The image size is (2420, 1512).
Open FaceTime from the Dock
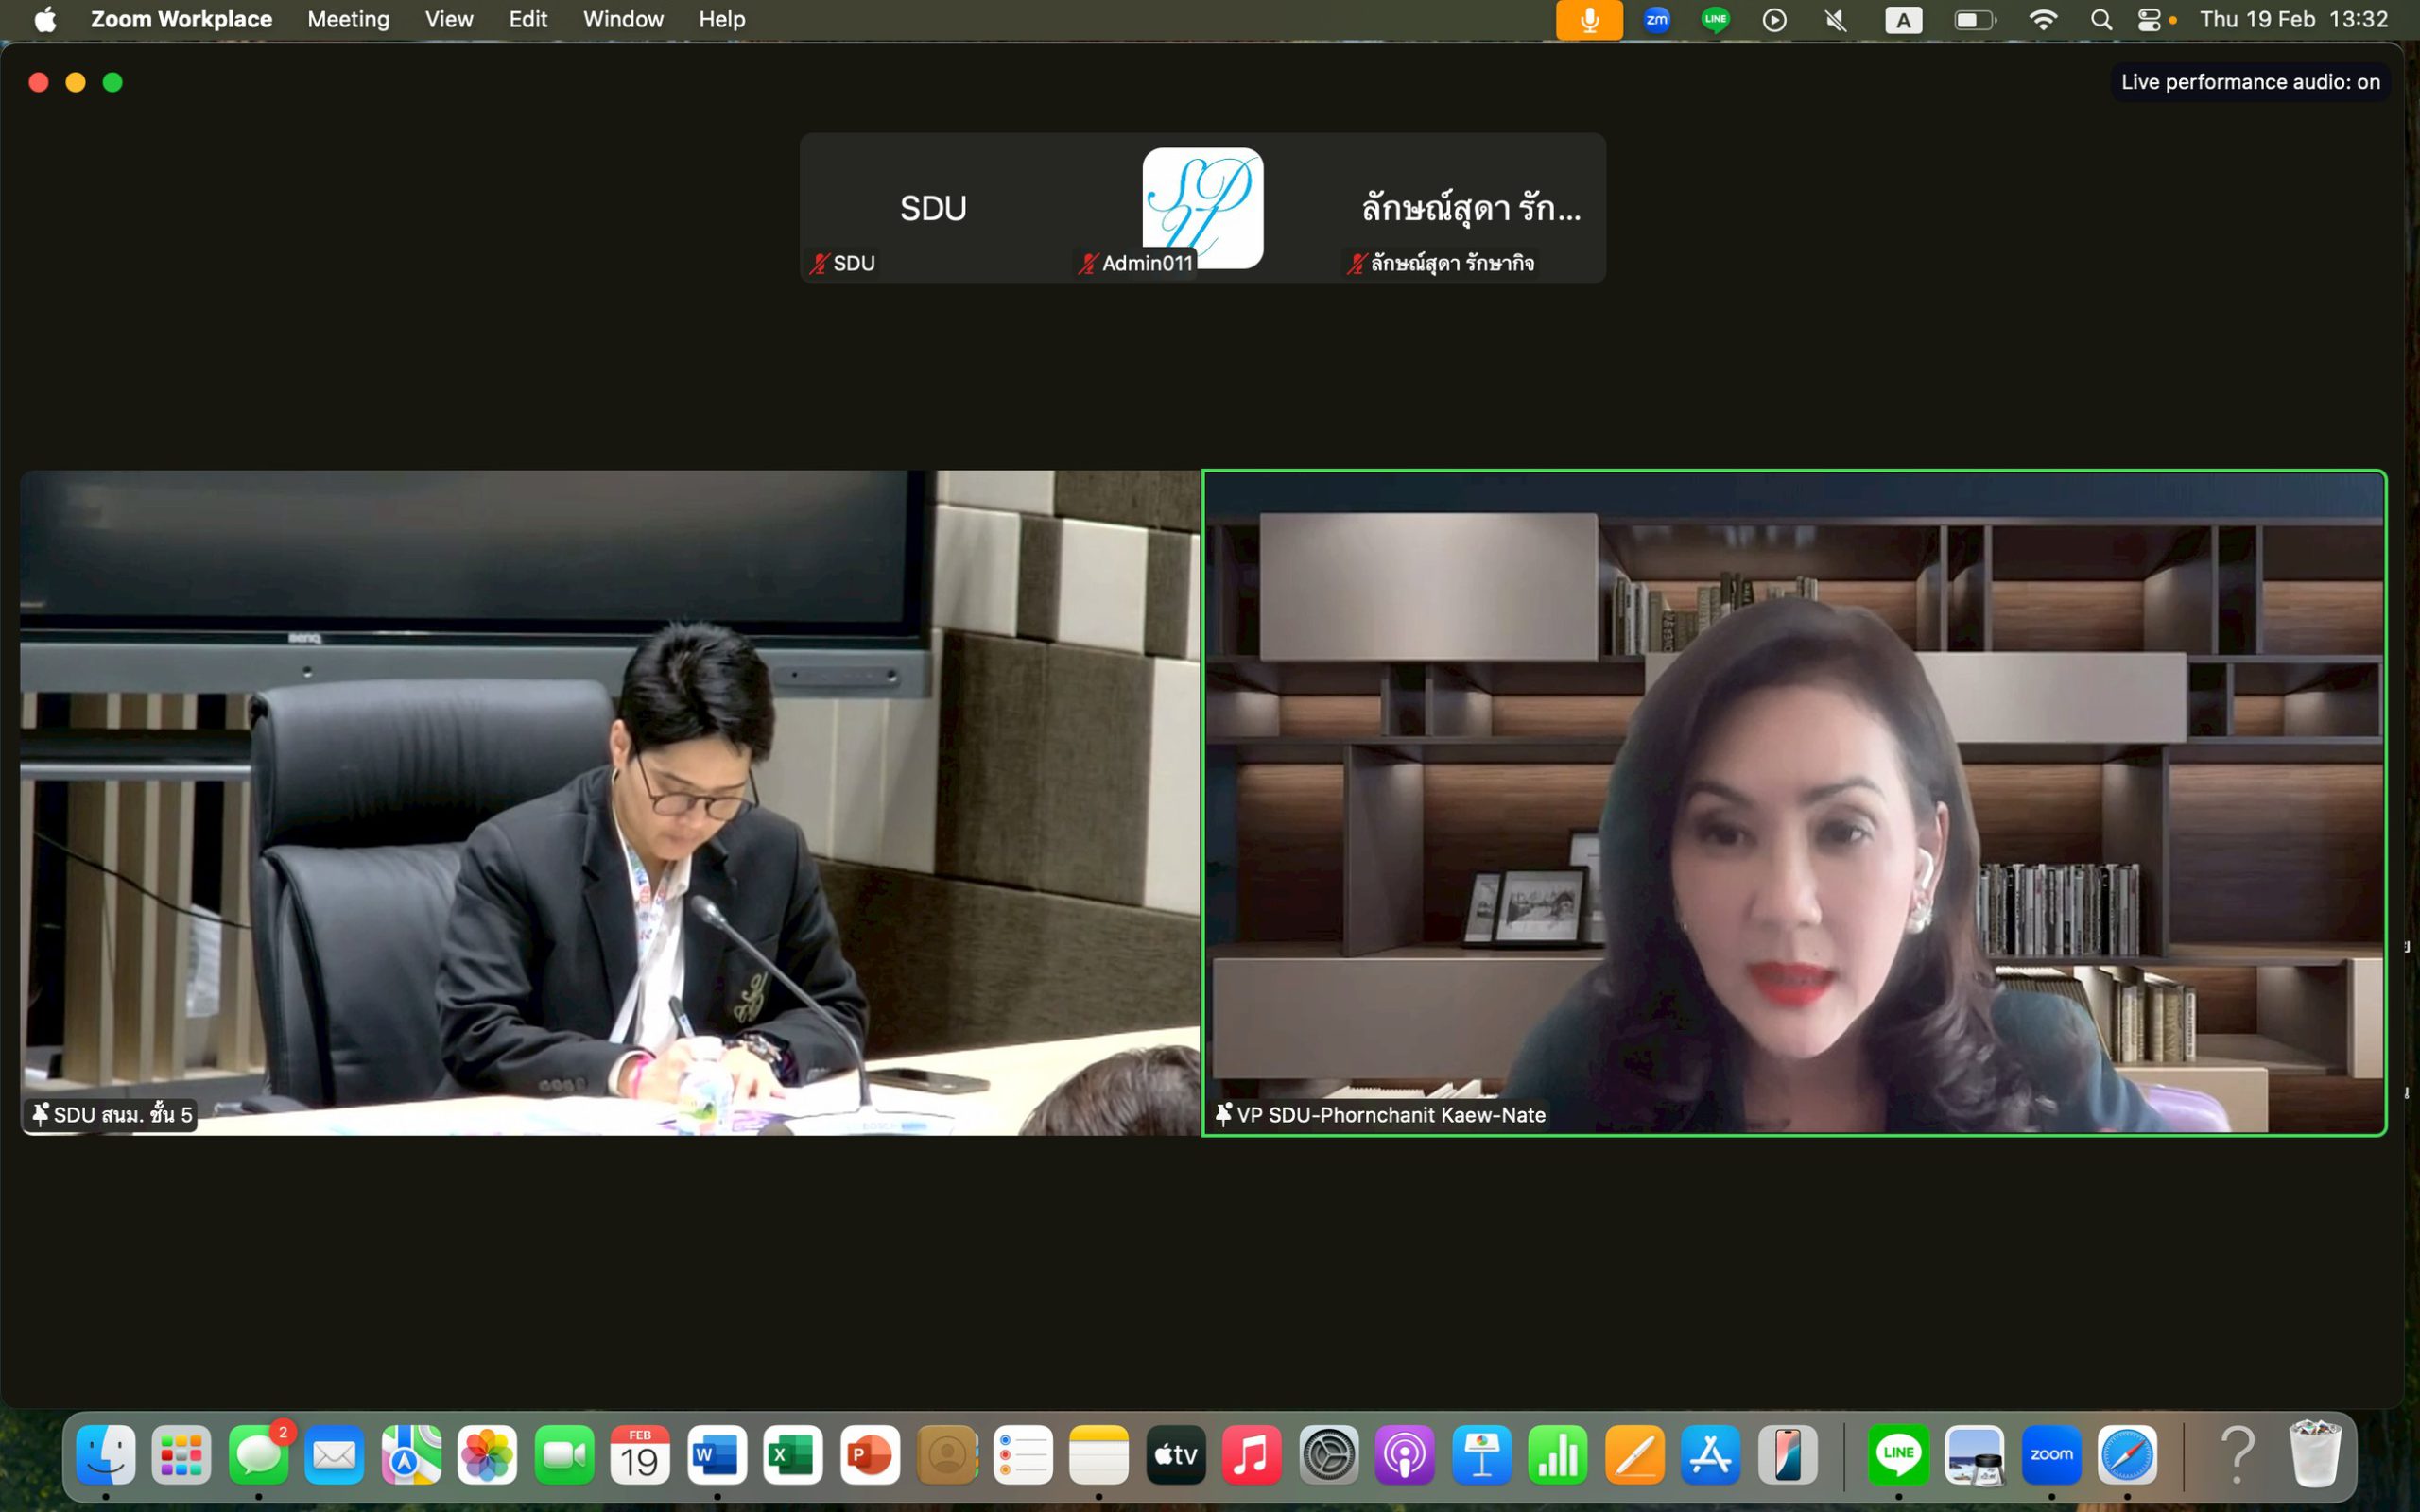pos(564,1455)
